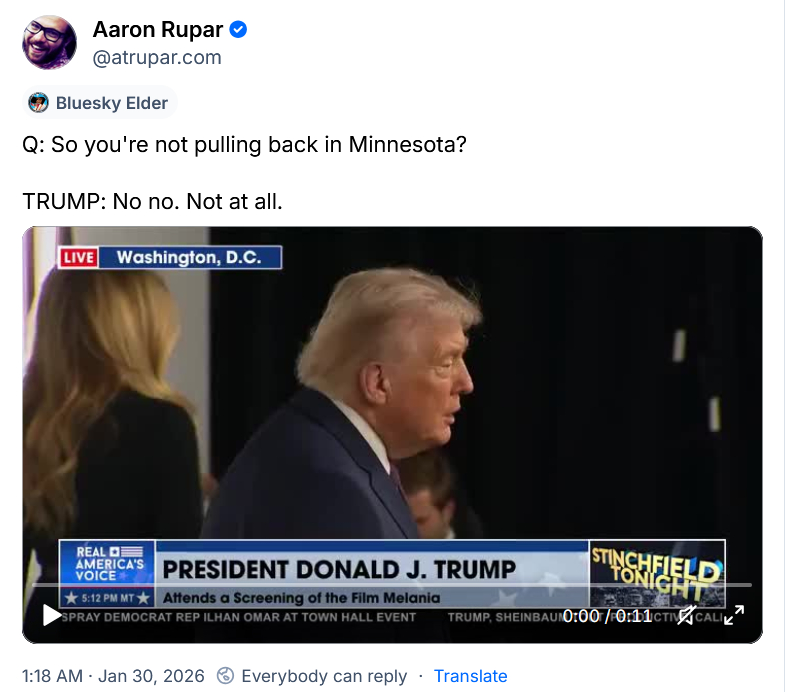Click the video time display 0:00 / 0:11
Image resolution: width=795 pixels, height=692 pixels.
[x=607, y=615]
